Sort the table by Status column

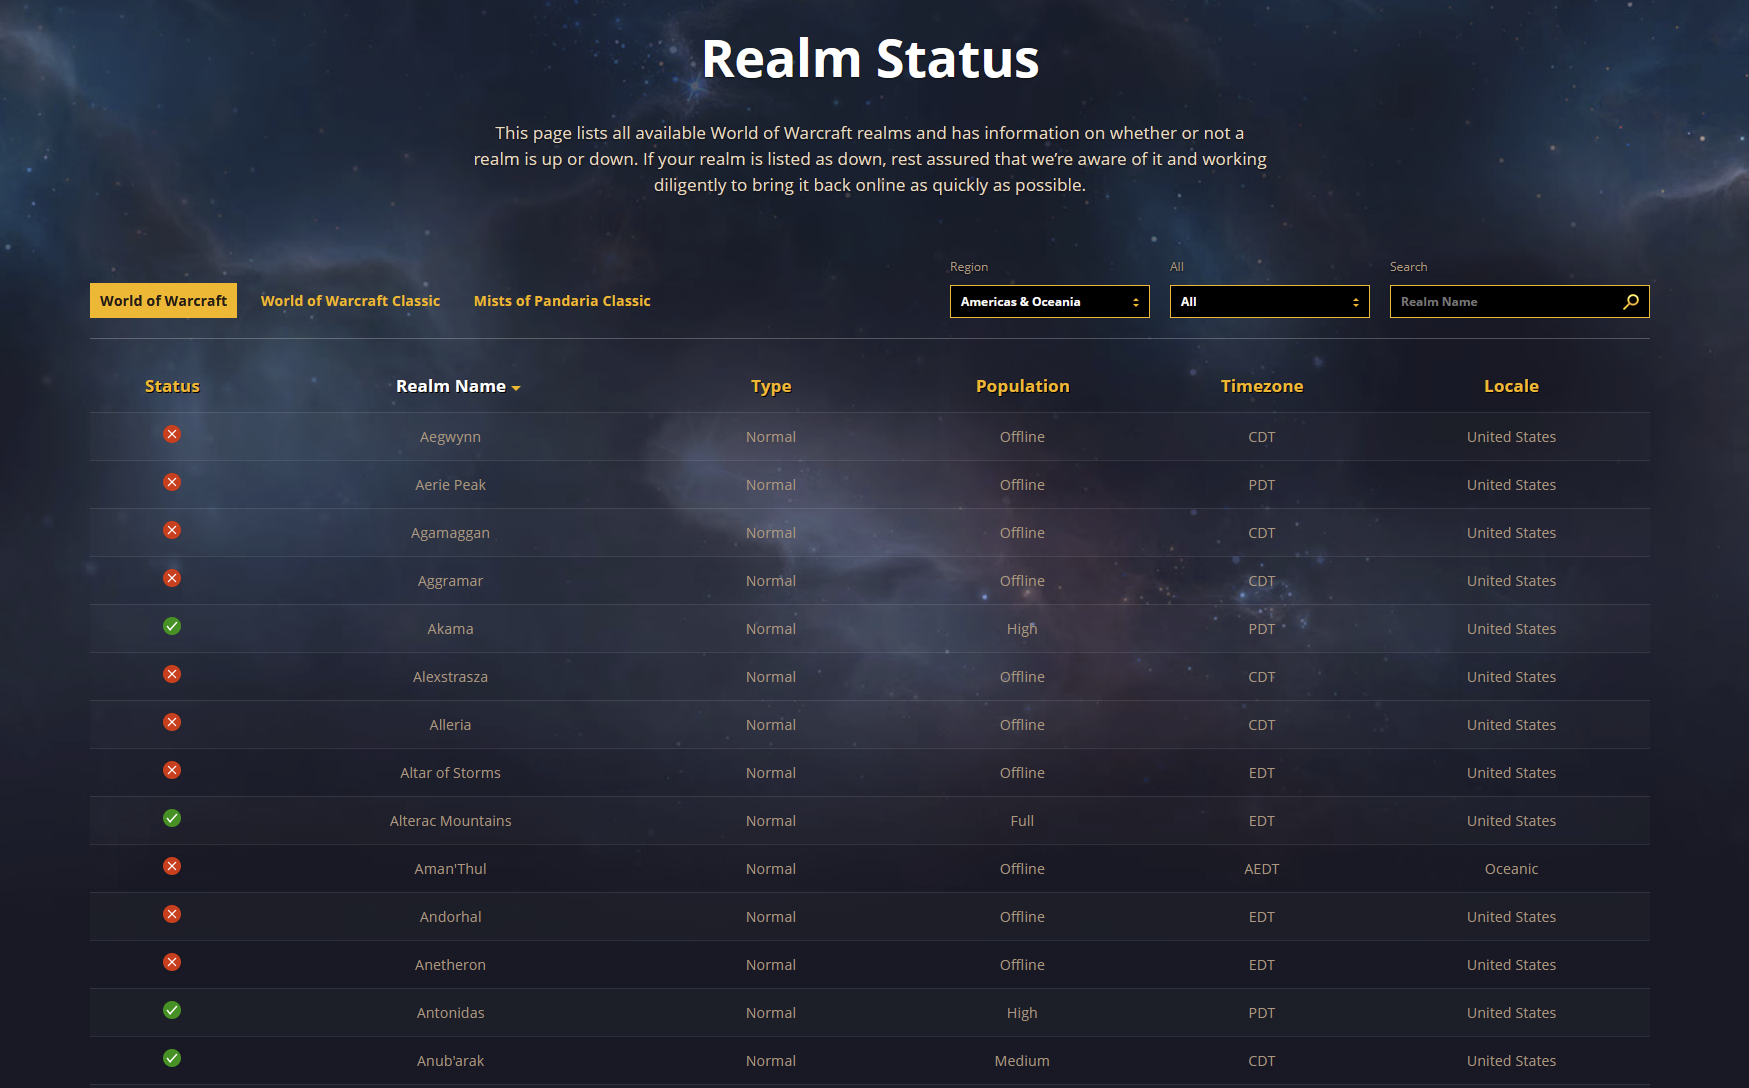(x=172, y=386)
